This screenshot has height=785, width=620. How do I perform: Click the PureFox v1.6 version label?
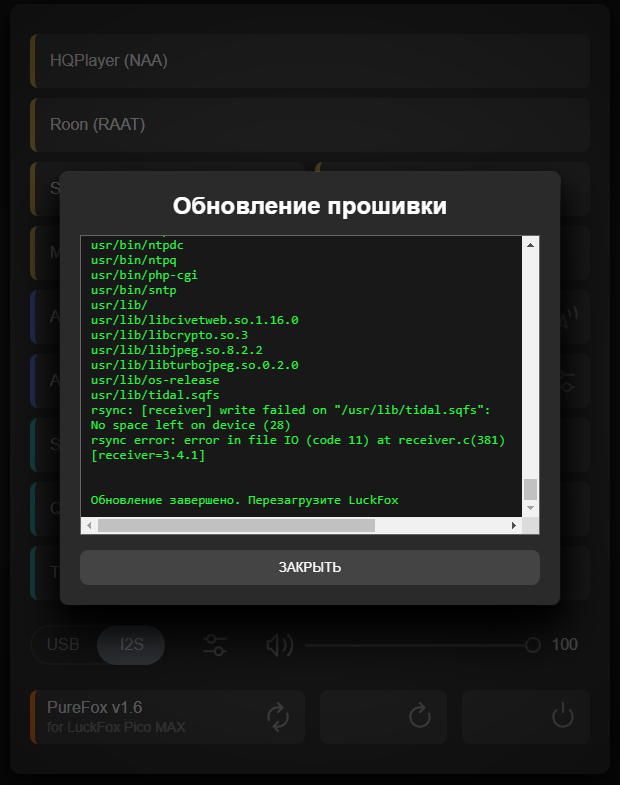(x=95, y=708)
